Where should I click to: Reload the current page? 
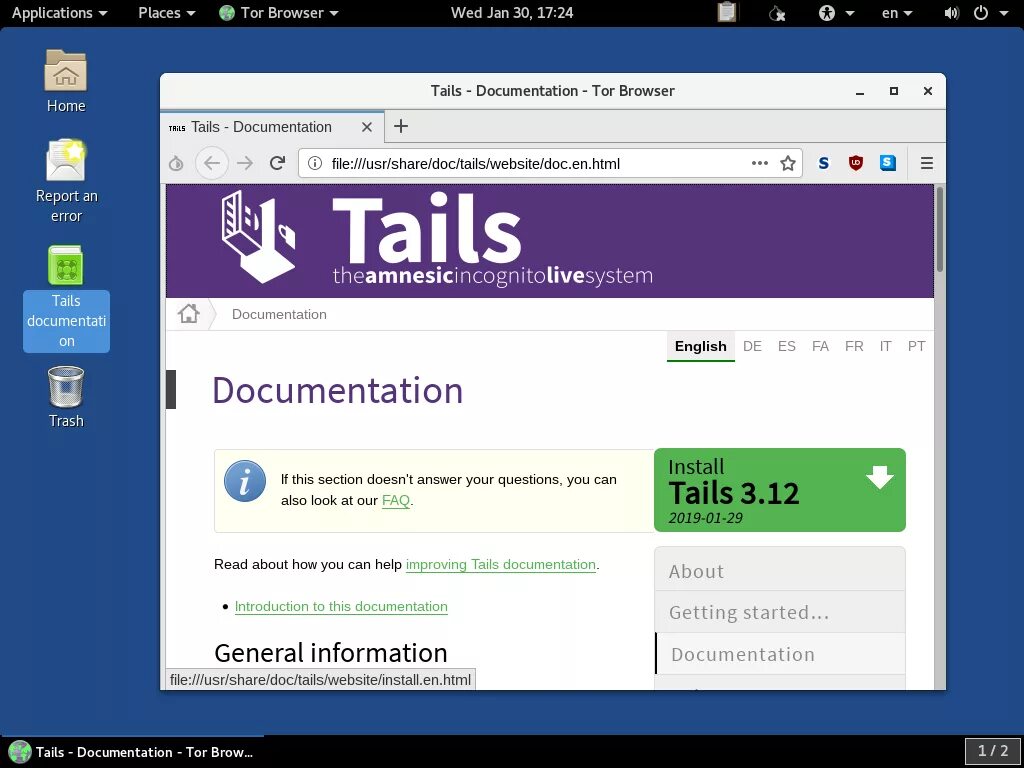[x=278, y=163]
